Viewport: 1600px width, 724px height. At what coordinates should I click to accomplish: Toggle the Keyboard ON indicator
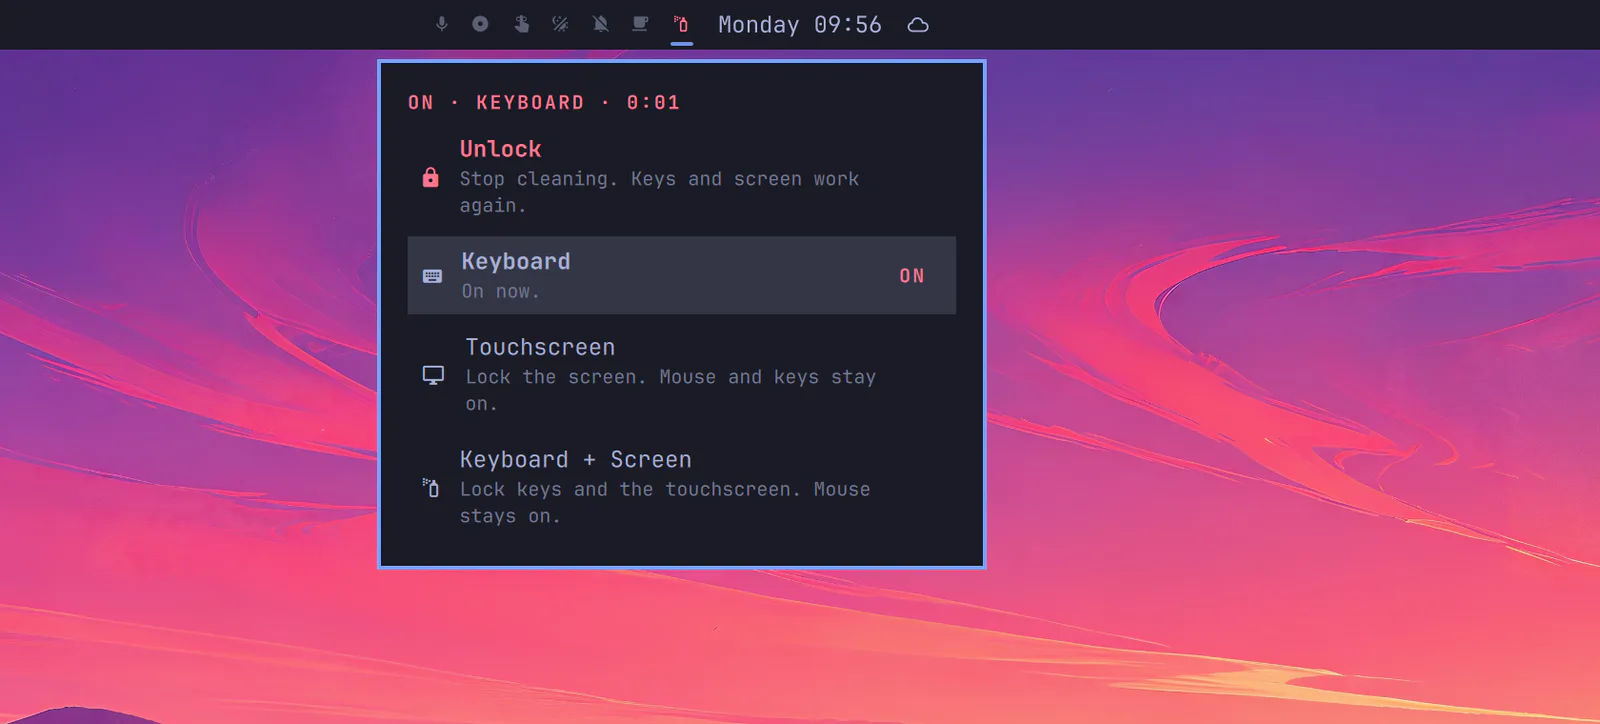(x=912, y=276)
